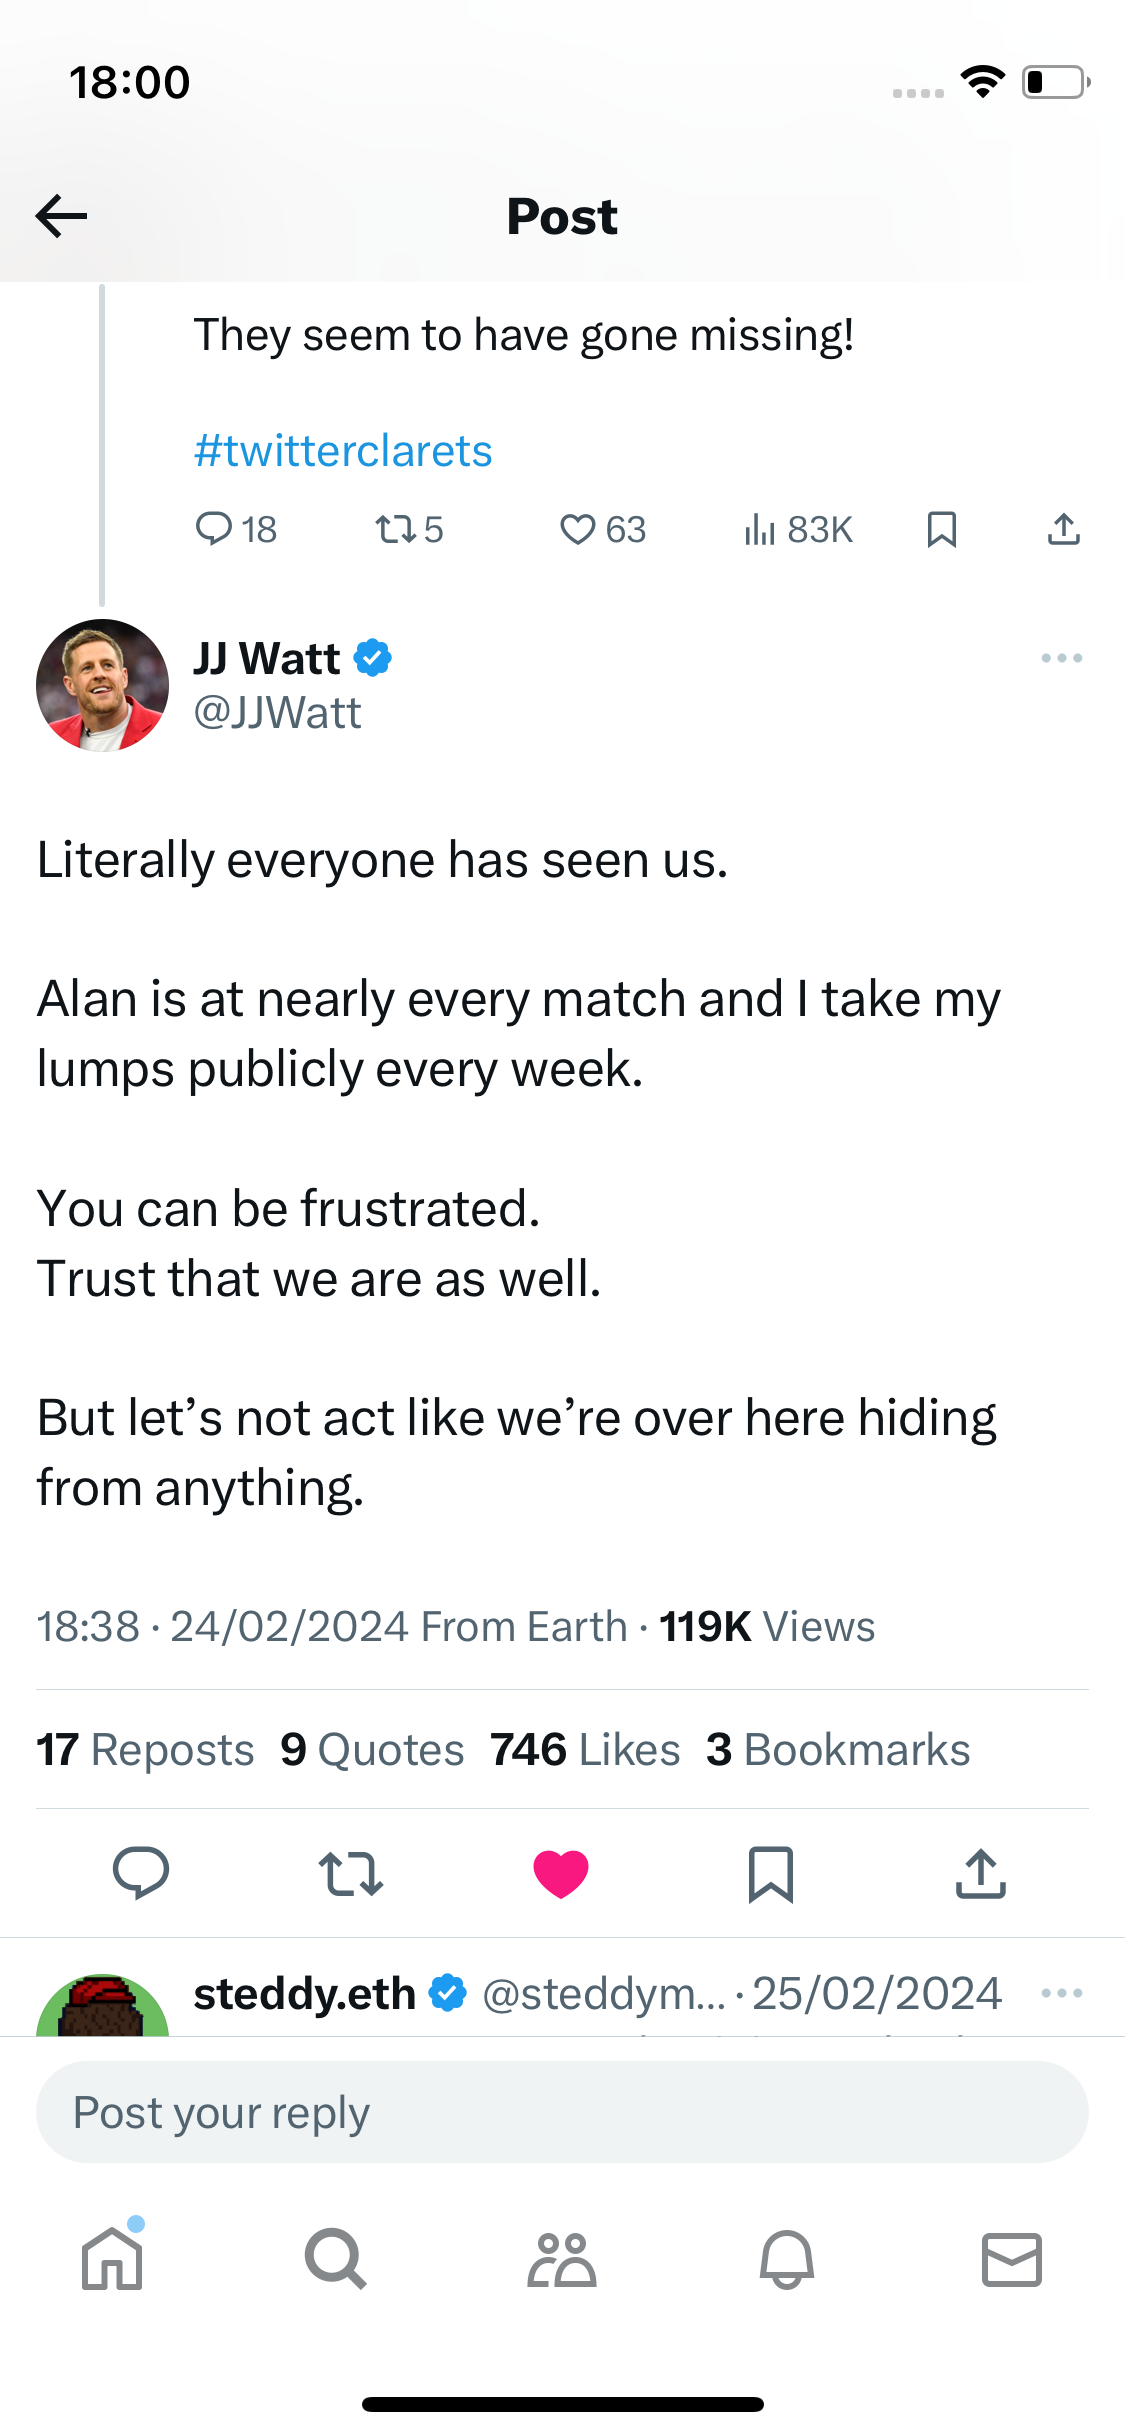View the 83K analytics of parent post
This screenshot has height=2436, width=1125.
[798, 529]
